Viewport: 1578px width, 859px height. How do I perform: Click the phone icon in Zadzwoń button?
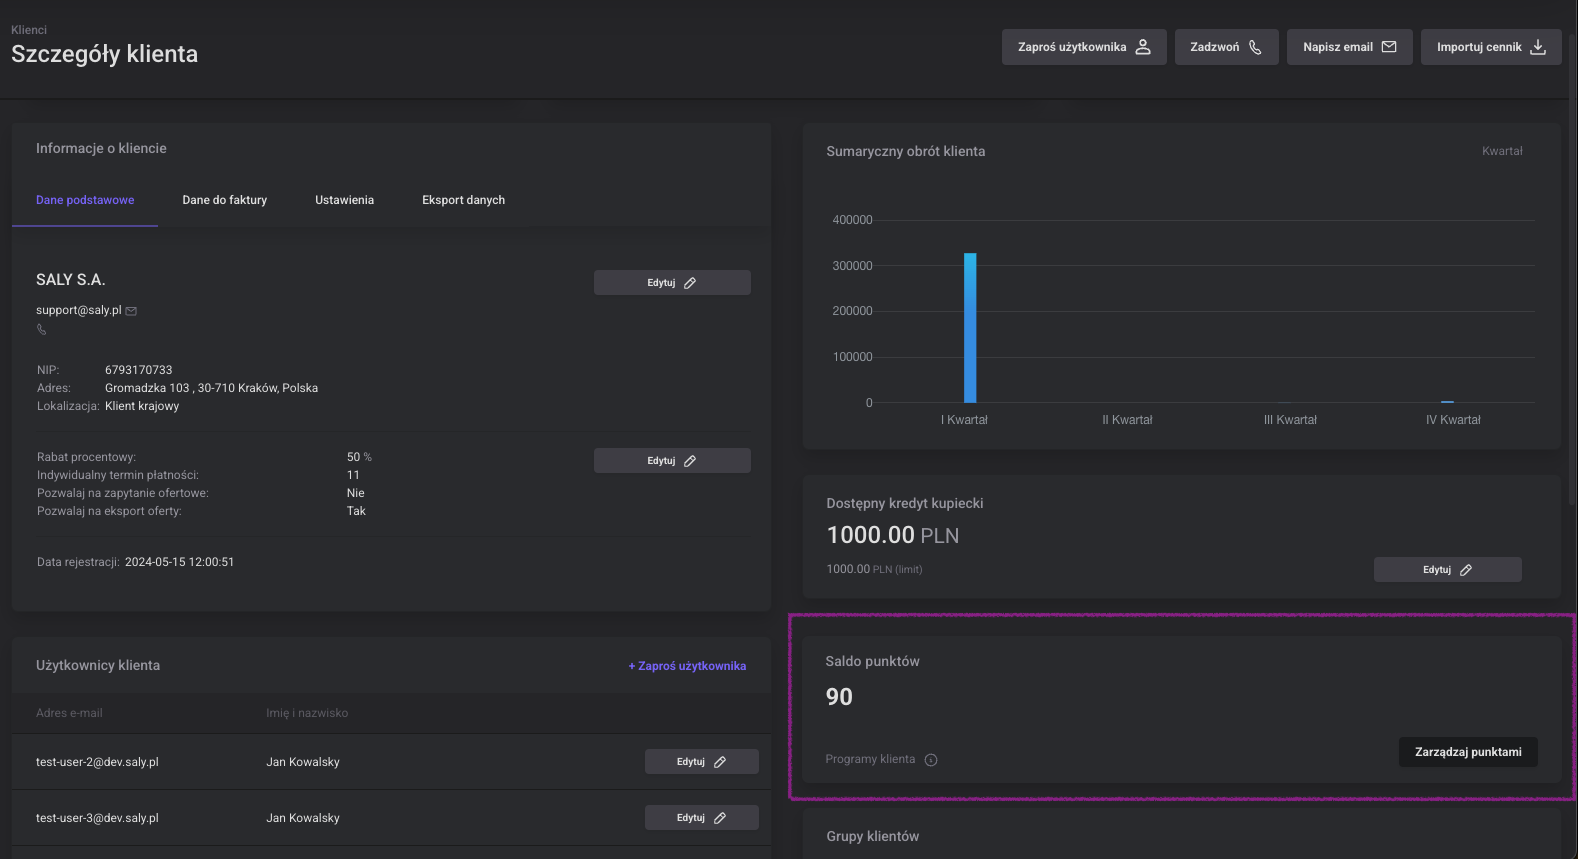tap(1255, 47)
